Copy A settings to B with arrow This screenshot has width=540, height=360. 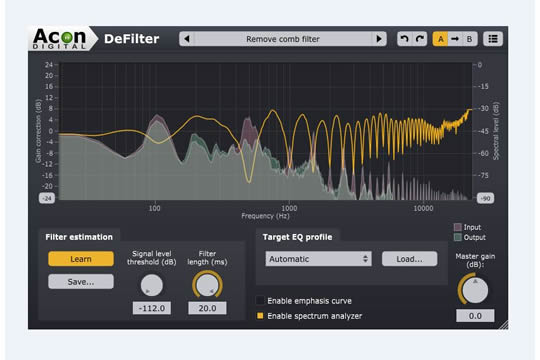[x=455, y=39]
